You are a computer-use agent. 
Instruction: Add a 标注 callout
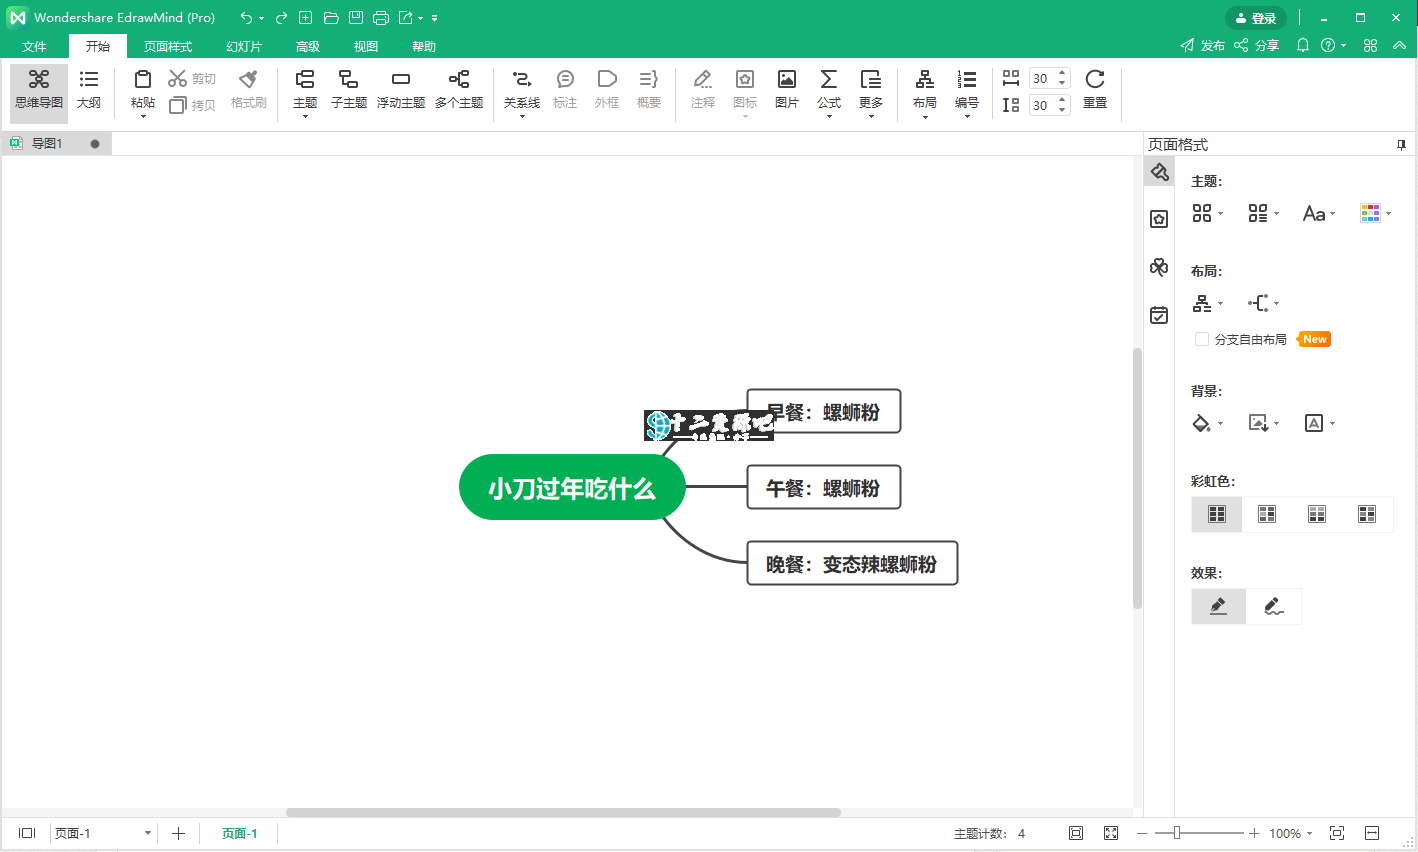[x=565, y=90]
